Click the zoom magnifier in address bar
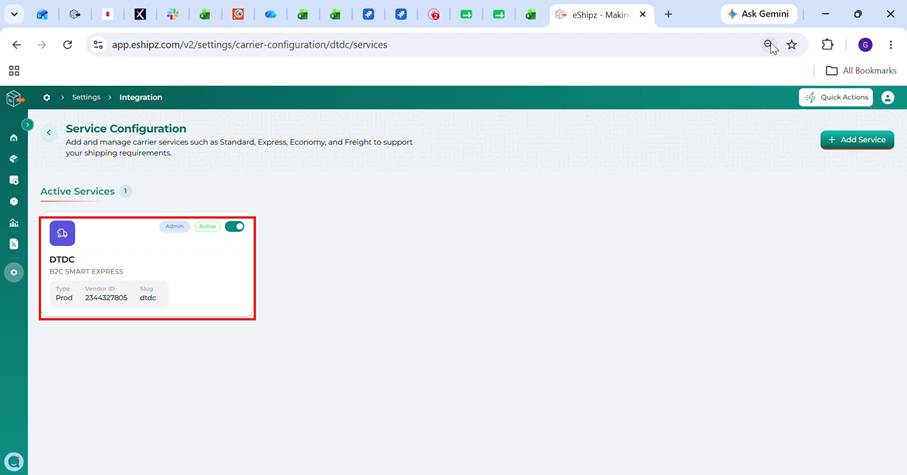Image resolution: width=907 pixels, height=475 pixels. pos(768,45)
